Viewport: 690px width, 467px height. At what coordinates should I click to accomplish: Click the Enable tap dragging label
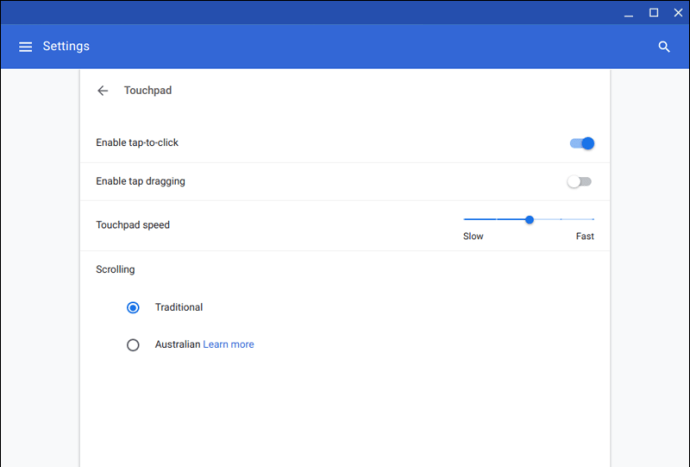point(140,181)
